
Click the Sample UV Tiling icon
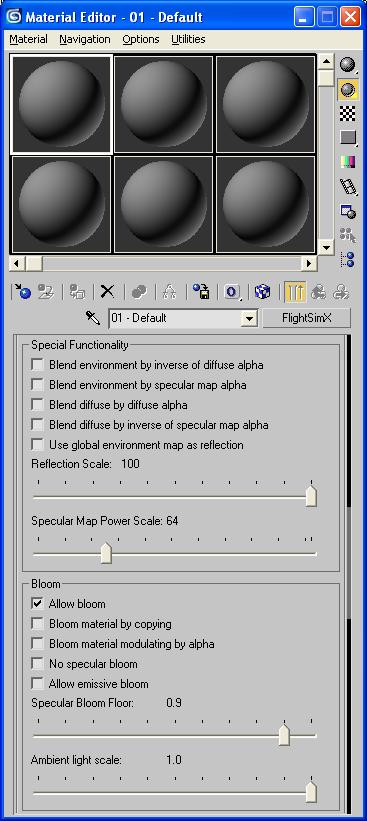point(348,138)
